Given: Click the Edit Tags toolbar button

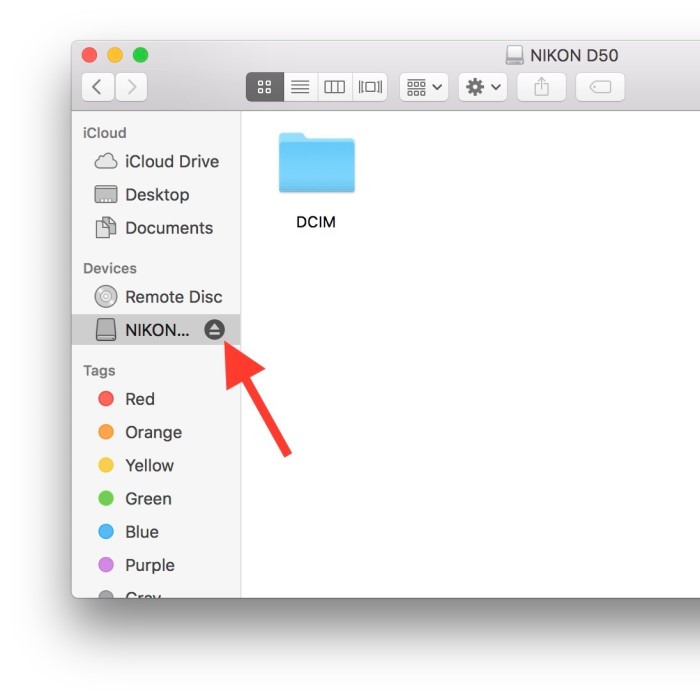Looking at the screenshot, I should [600, 87].
